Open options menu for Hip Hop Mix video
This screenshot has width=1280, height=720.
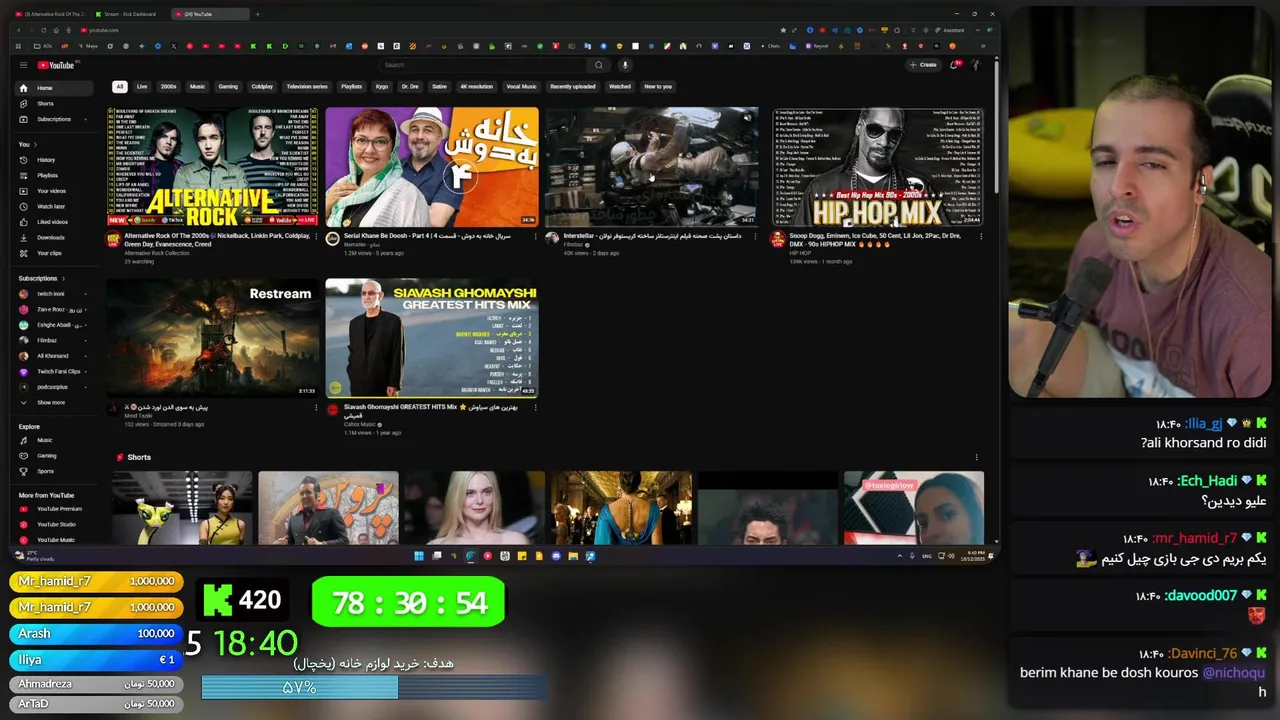980,236
